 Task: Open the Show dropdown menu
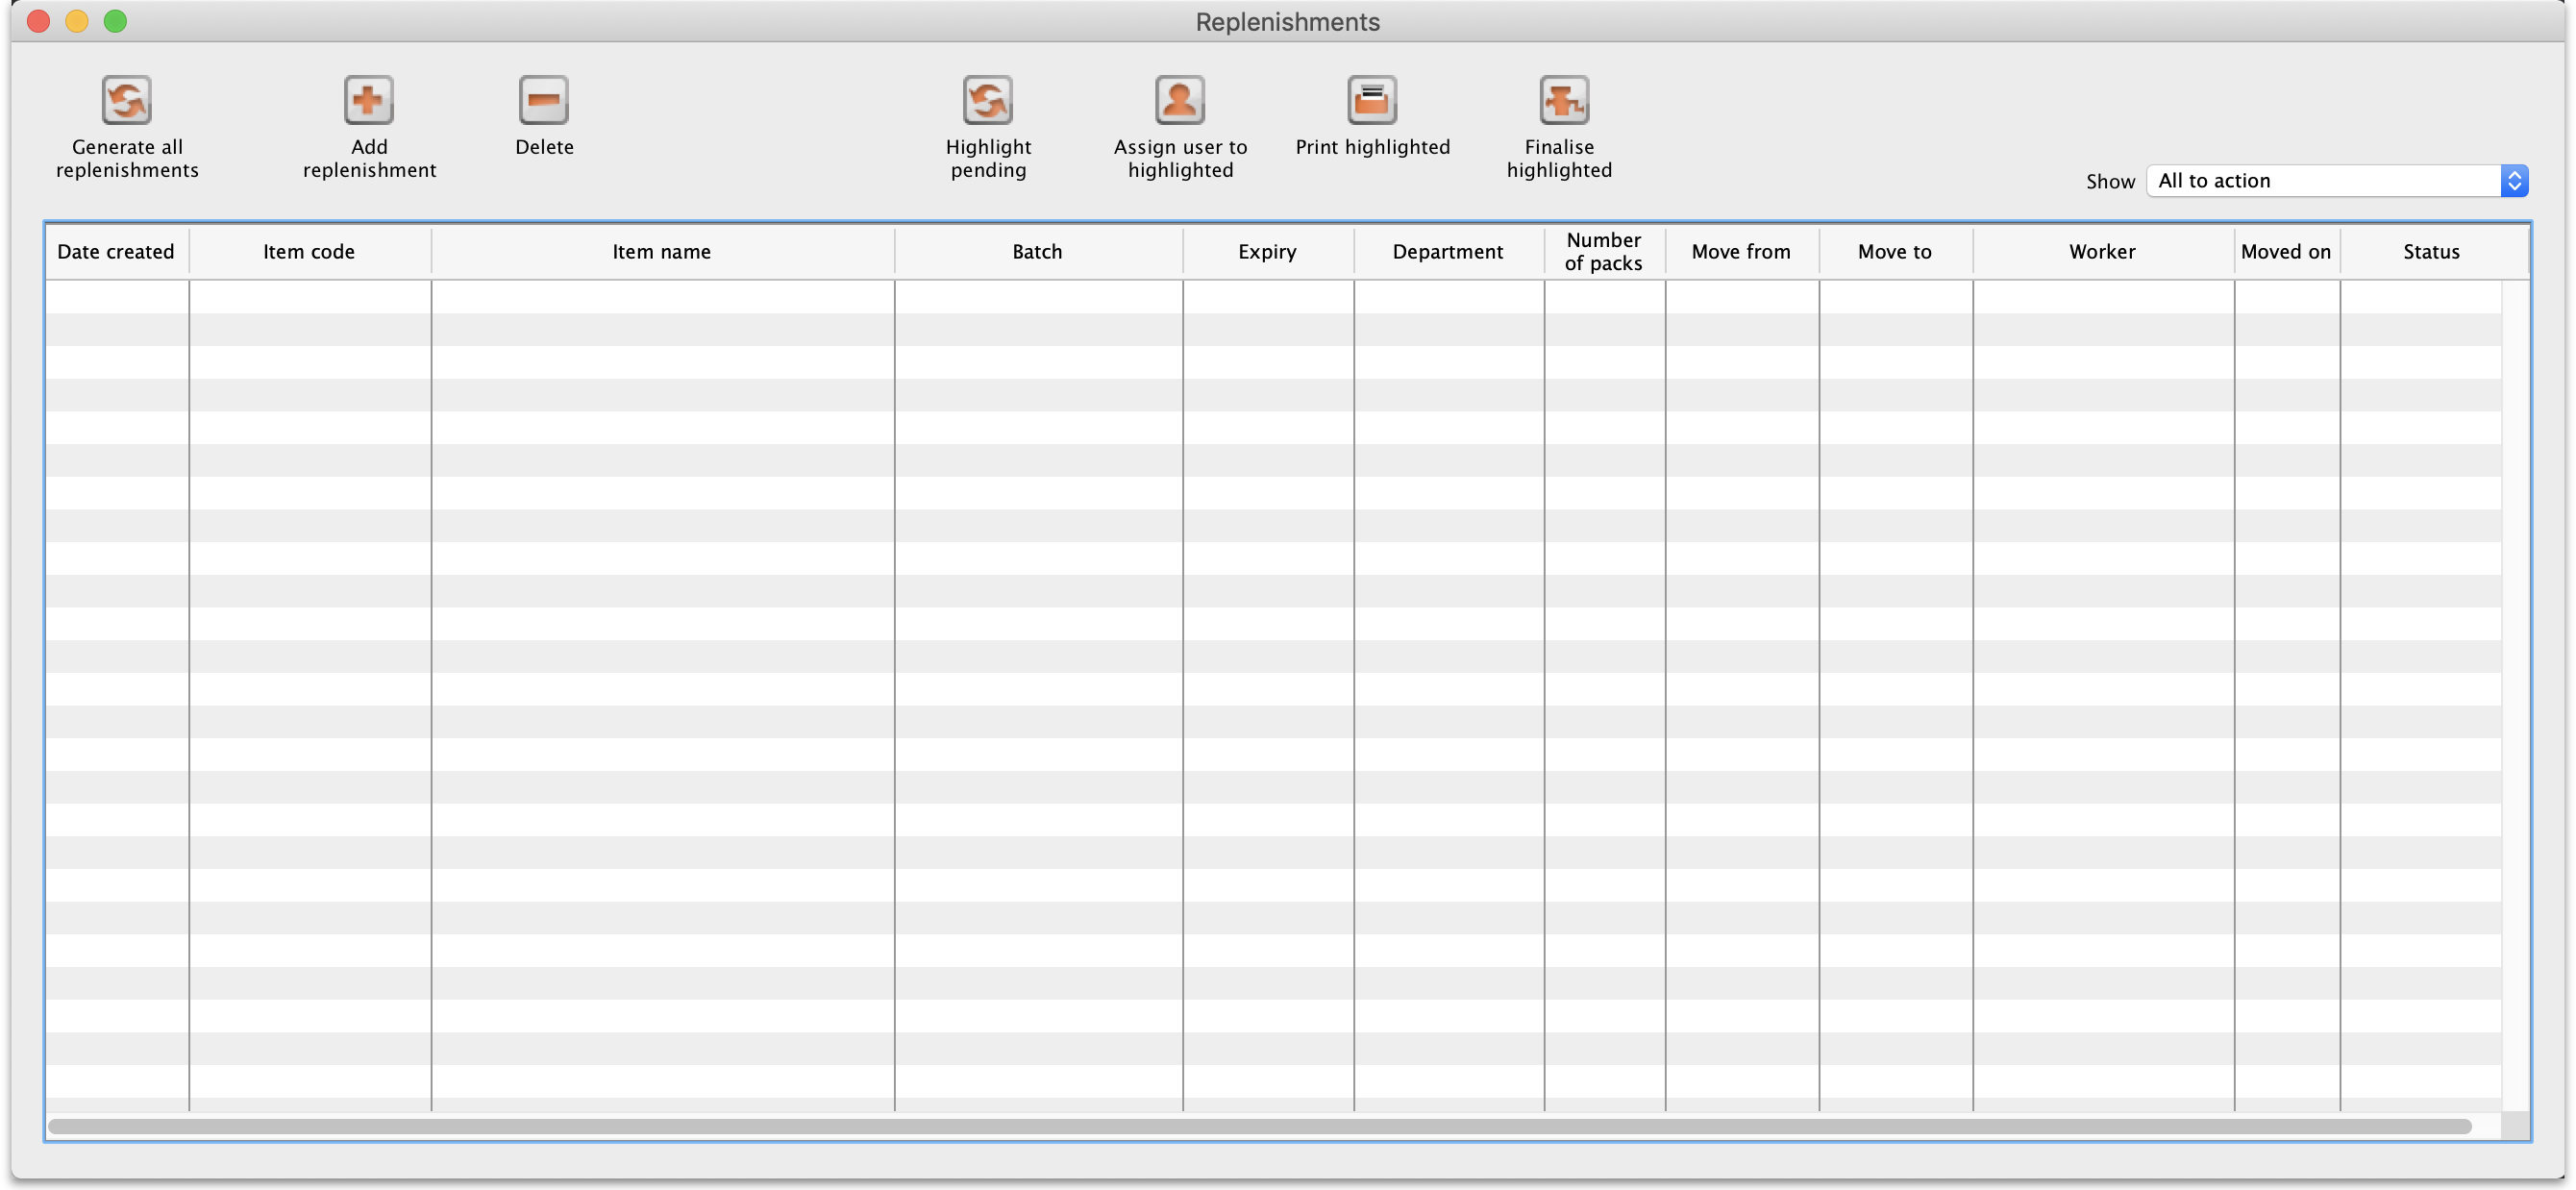(2336, 181)
